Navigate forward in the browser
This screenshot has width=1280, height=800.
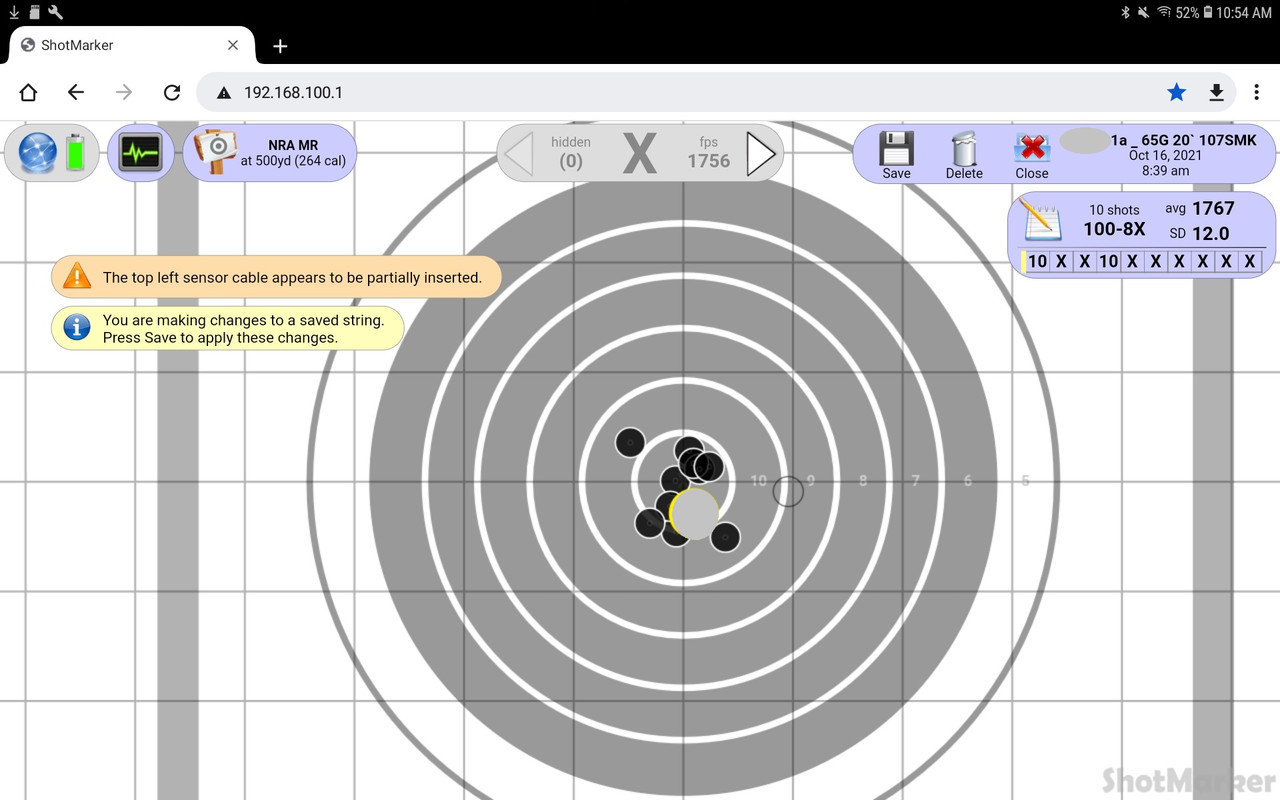pos(124,92)
